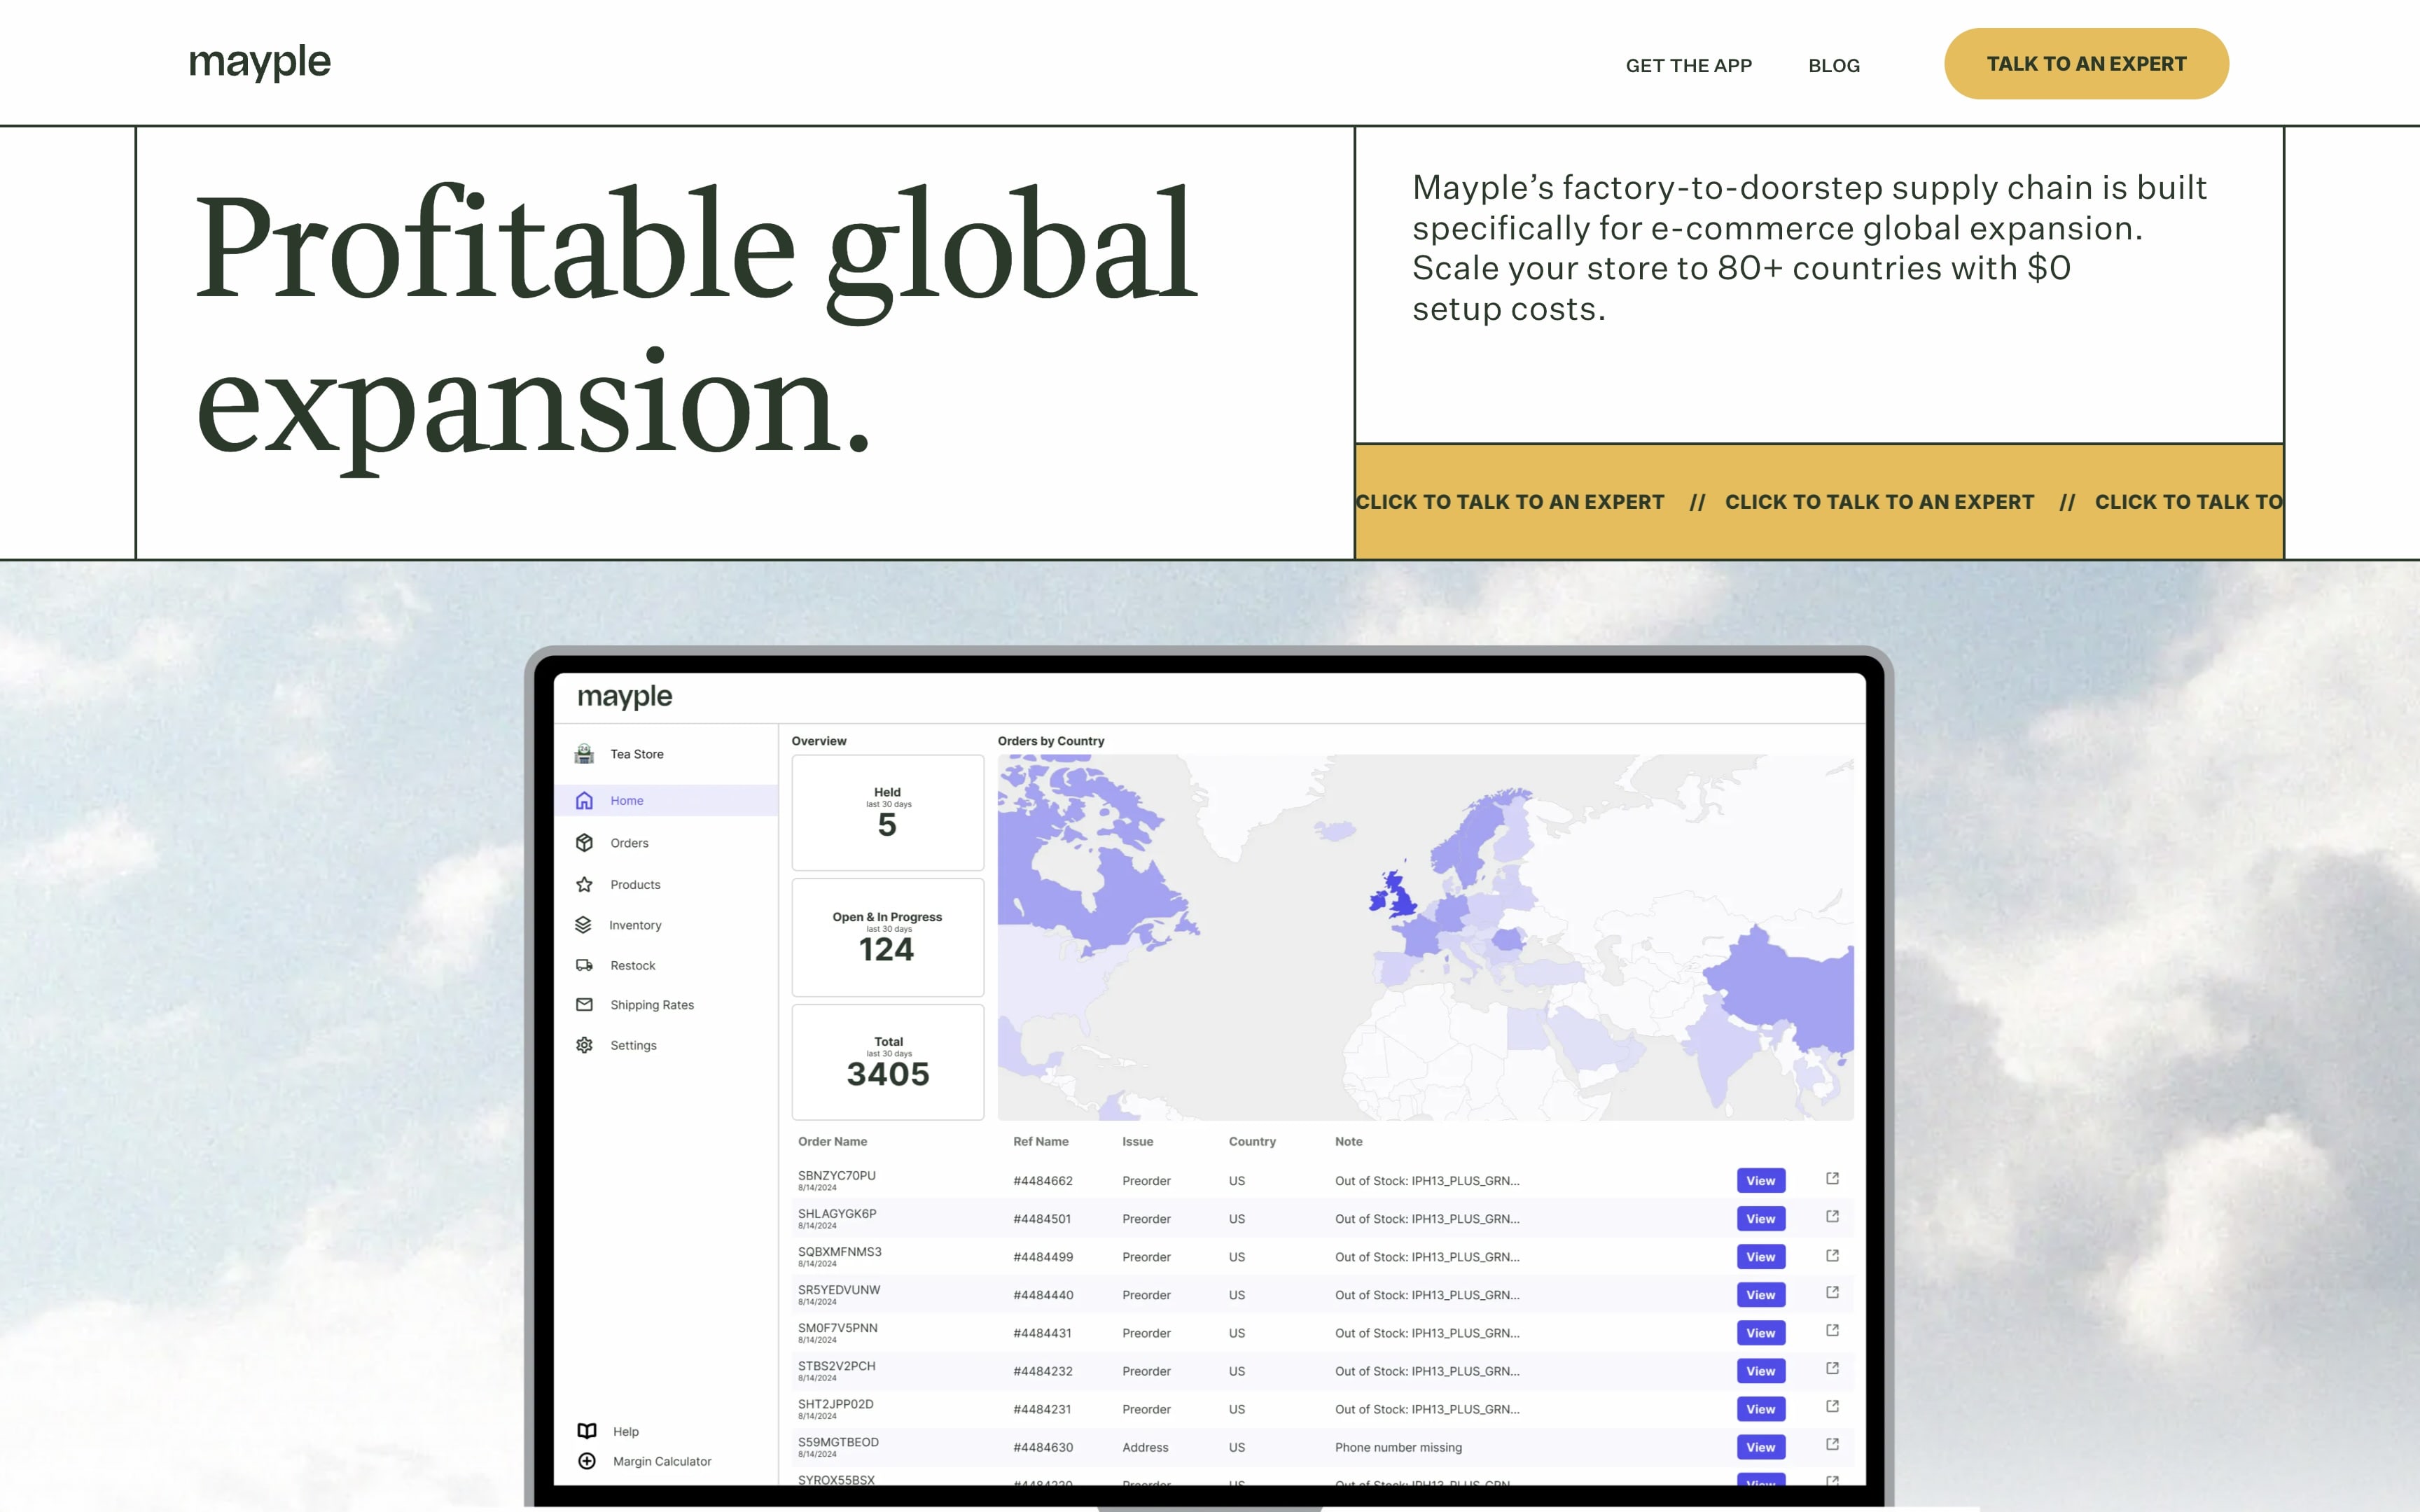This screenshot has width=2420, height=1512.
Task: Click the Phone number missing note
Action: (x=1398, y=1447)
